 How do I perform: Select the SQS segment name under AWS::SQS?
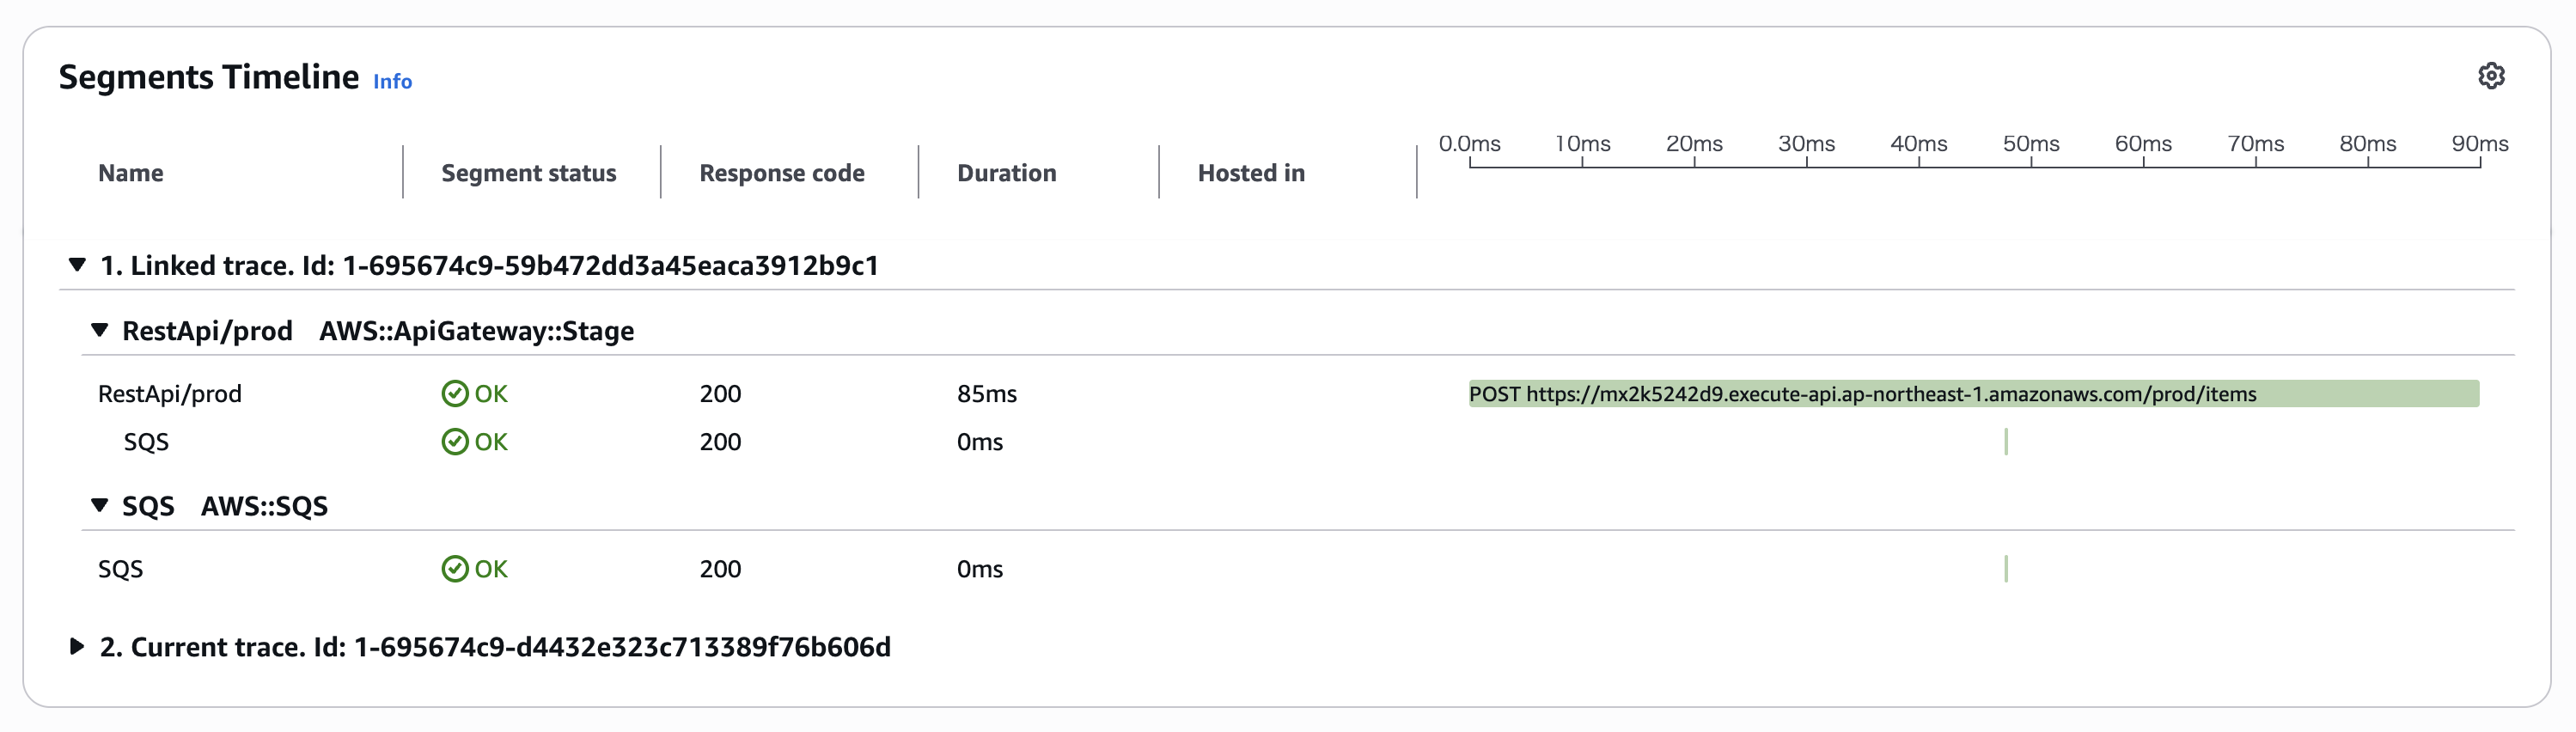click(x=121, y=569)
